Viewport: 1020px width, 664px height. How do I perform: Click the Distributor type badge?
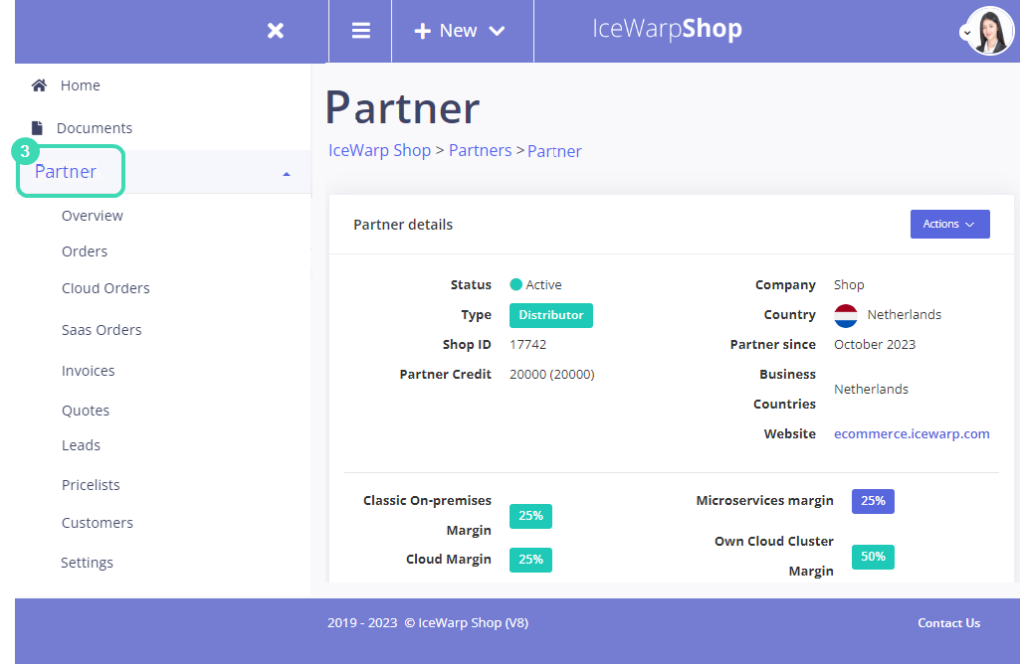pos(551,315)
